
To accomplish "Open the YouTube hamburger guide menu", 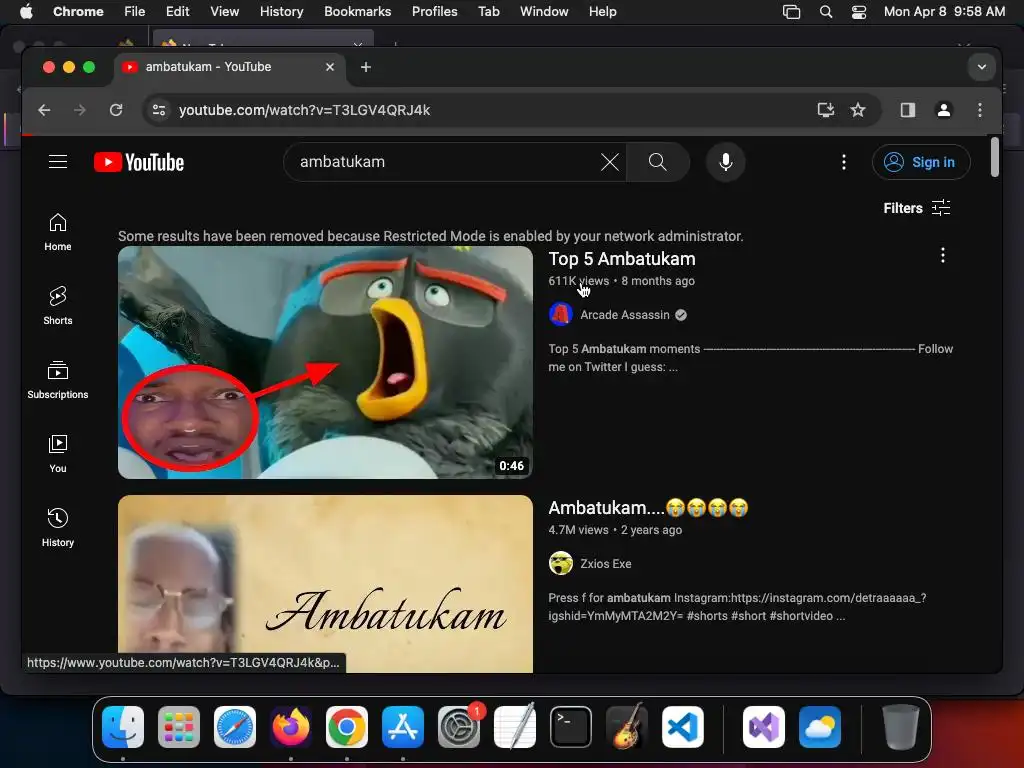I will click(x=57, y=161).
